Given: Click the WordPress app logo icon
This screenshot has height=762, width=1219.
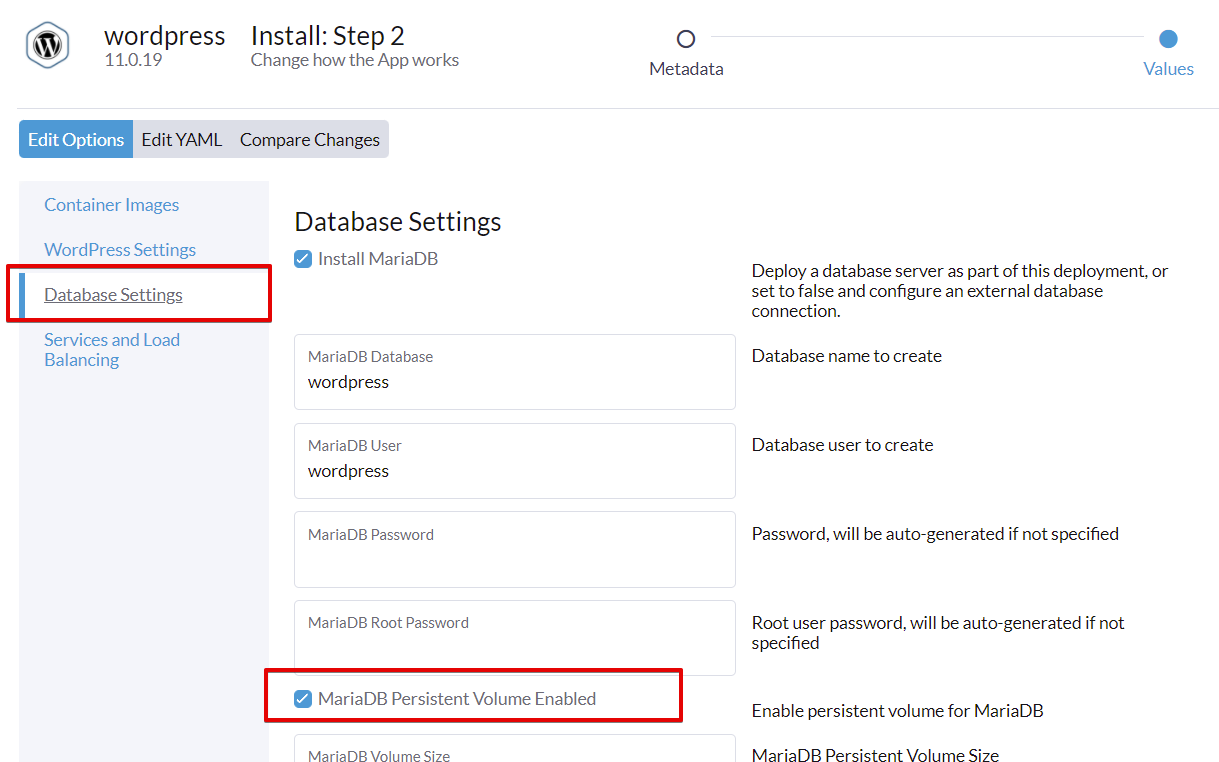Looking at the screenshot, I should click(x=47, y=45).
